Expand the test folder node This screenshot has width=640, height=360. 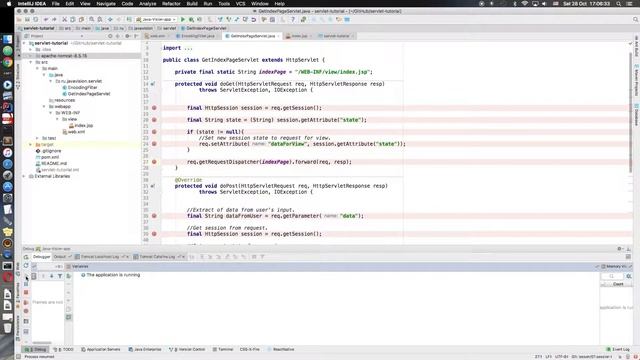(38, 138)
